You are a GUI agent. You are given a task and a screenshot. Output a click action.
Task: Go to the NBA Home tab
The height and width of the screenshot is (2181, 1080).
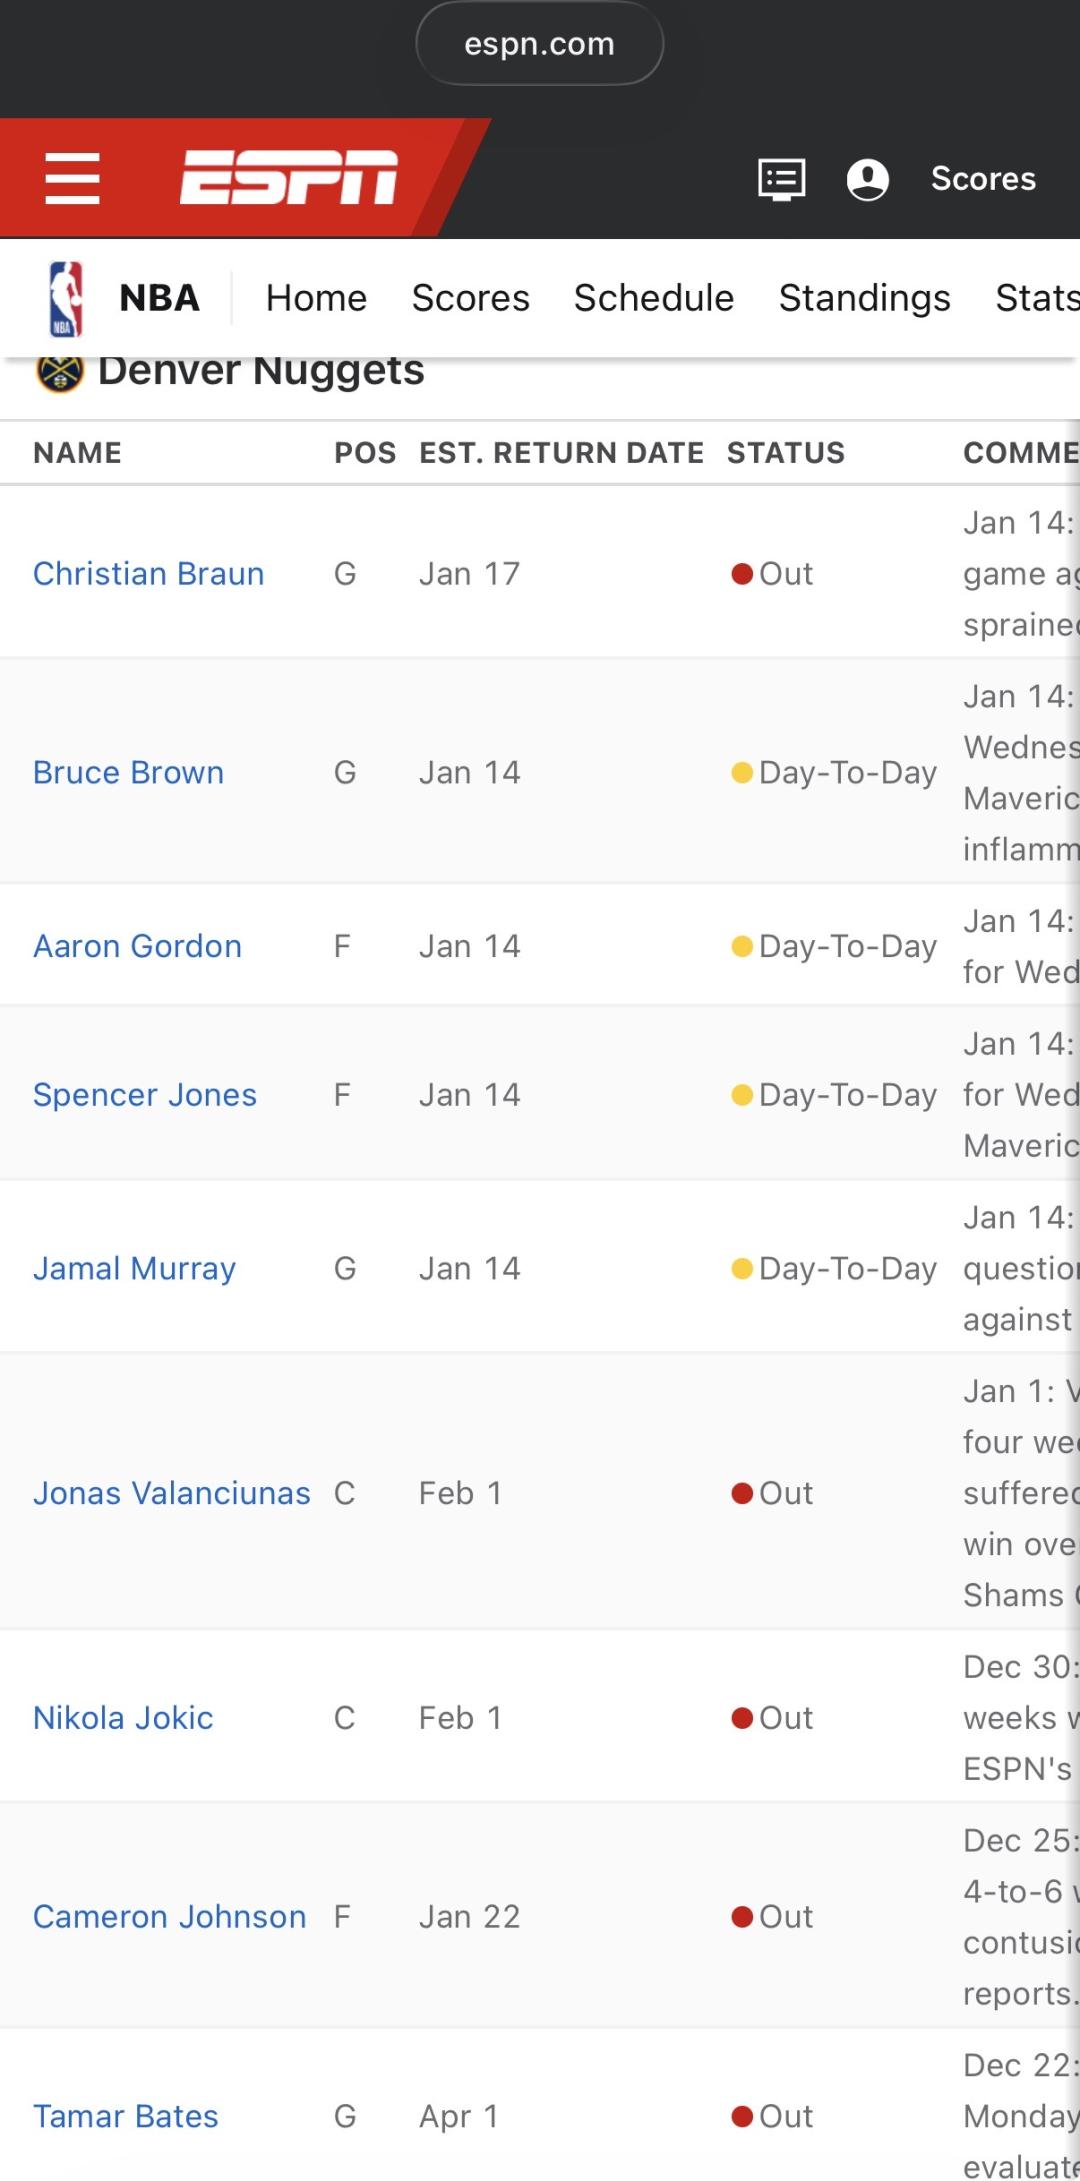point(316,298)
